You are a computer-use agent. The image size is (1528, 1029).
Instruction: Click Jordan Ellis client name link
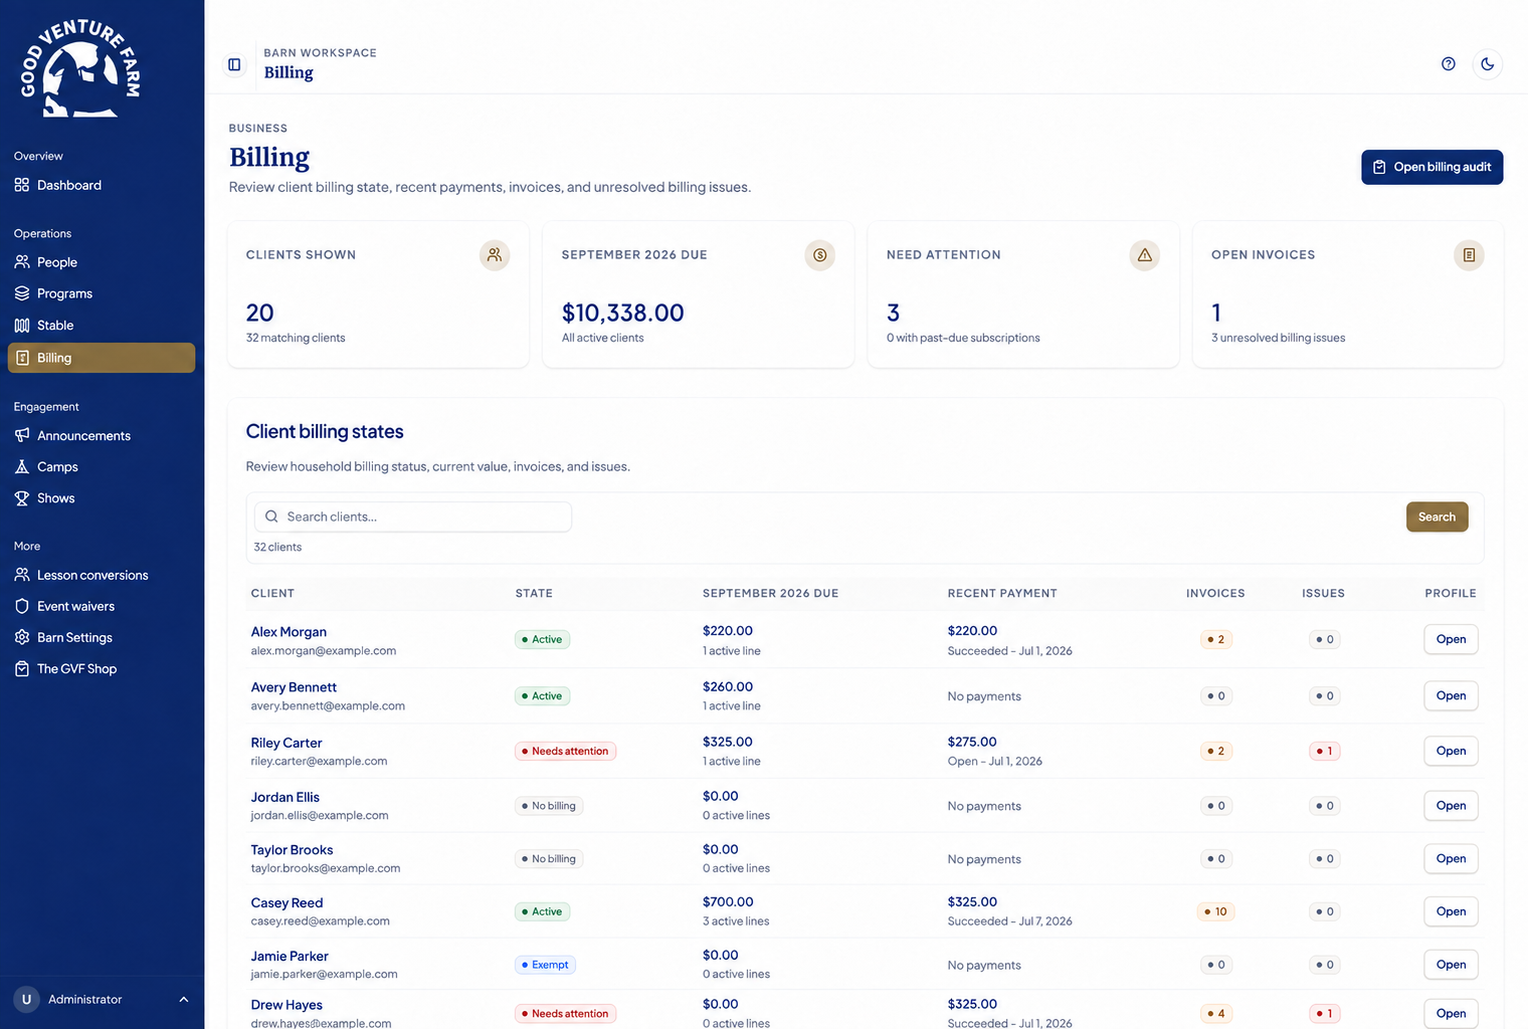tap(285, 797)
